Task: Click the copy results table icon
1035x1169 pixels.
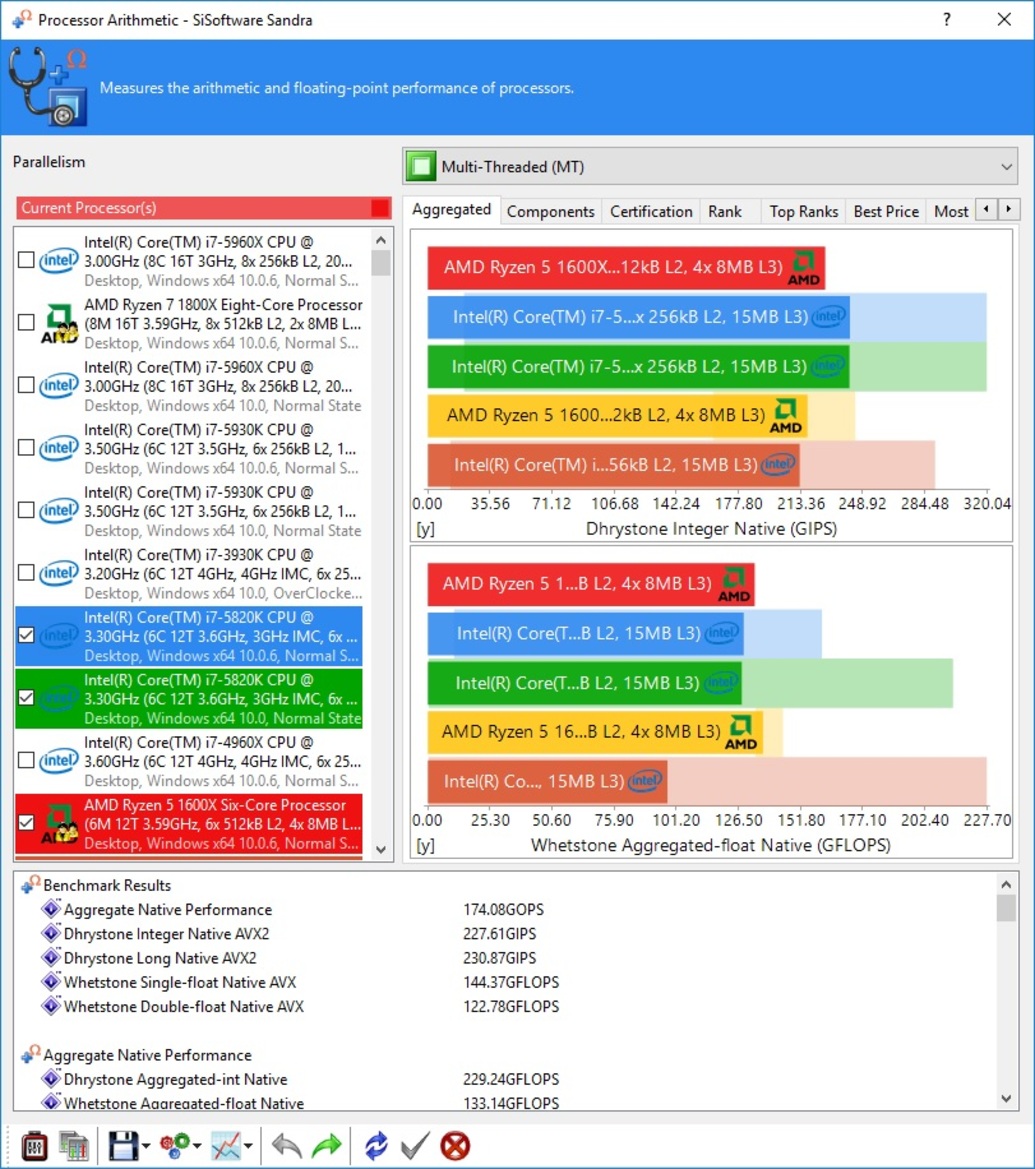Action: point(74,1146)
